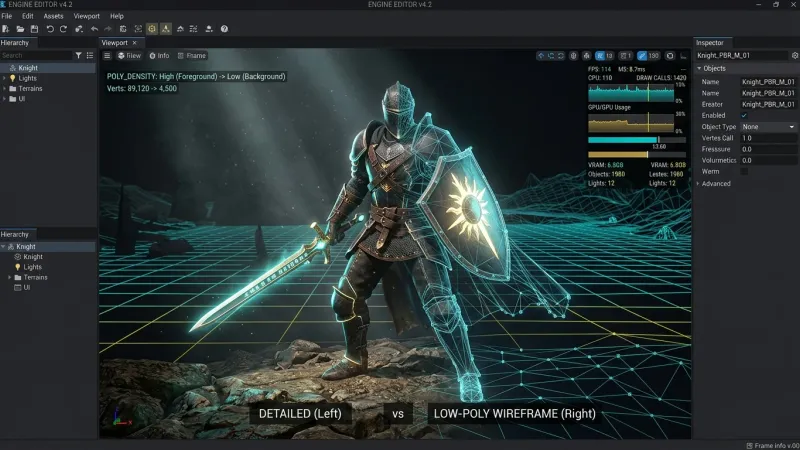The image size is (800, 450).
Task: Uncheck the Enabled checkbox in the Inspector
Action: pos(744,116)
